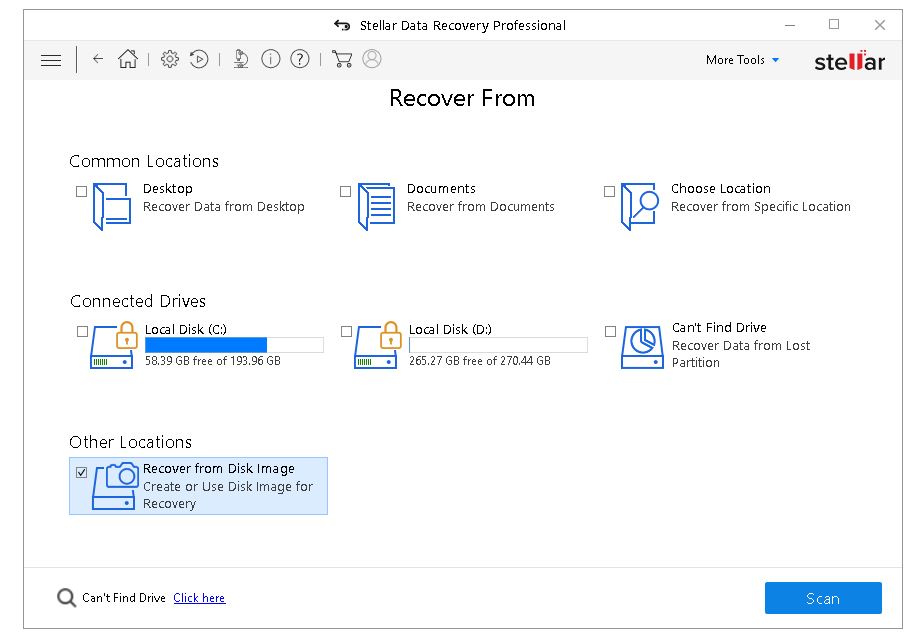Image resolution: width=918 pixels, height=639 pixels.
Task: Start the Scan
Action: tap(823, 598)
